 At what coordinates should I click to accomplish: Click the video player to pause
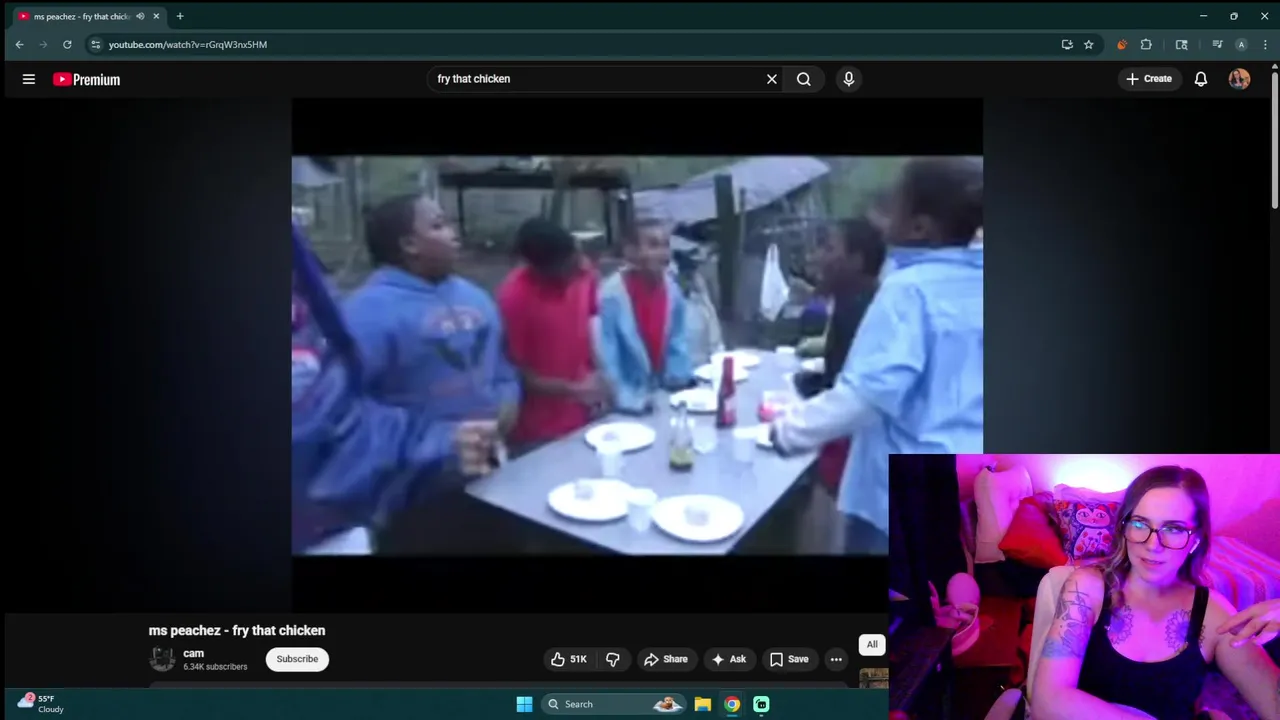(637, 355)
